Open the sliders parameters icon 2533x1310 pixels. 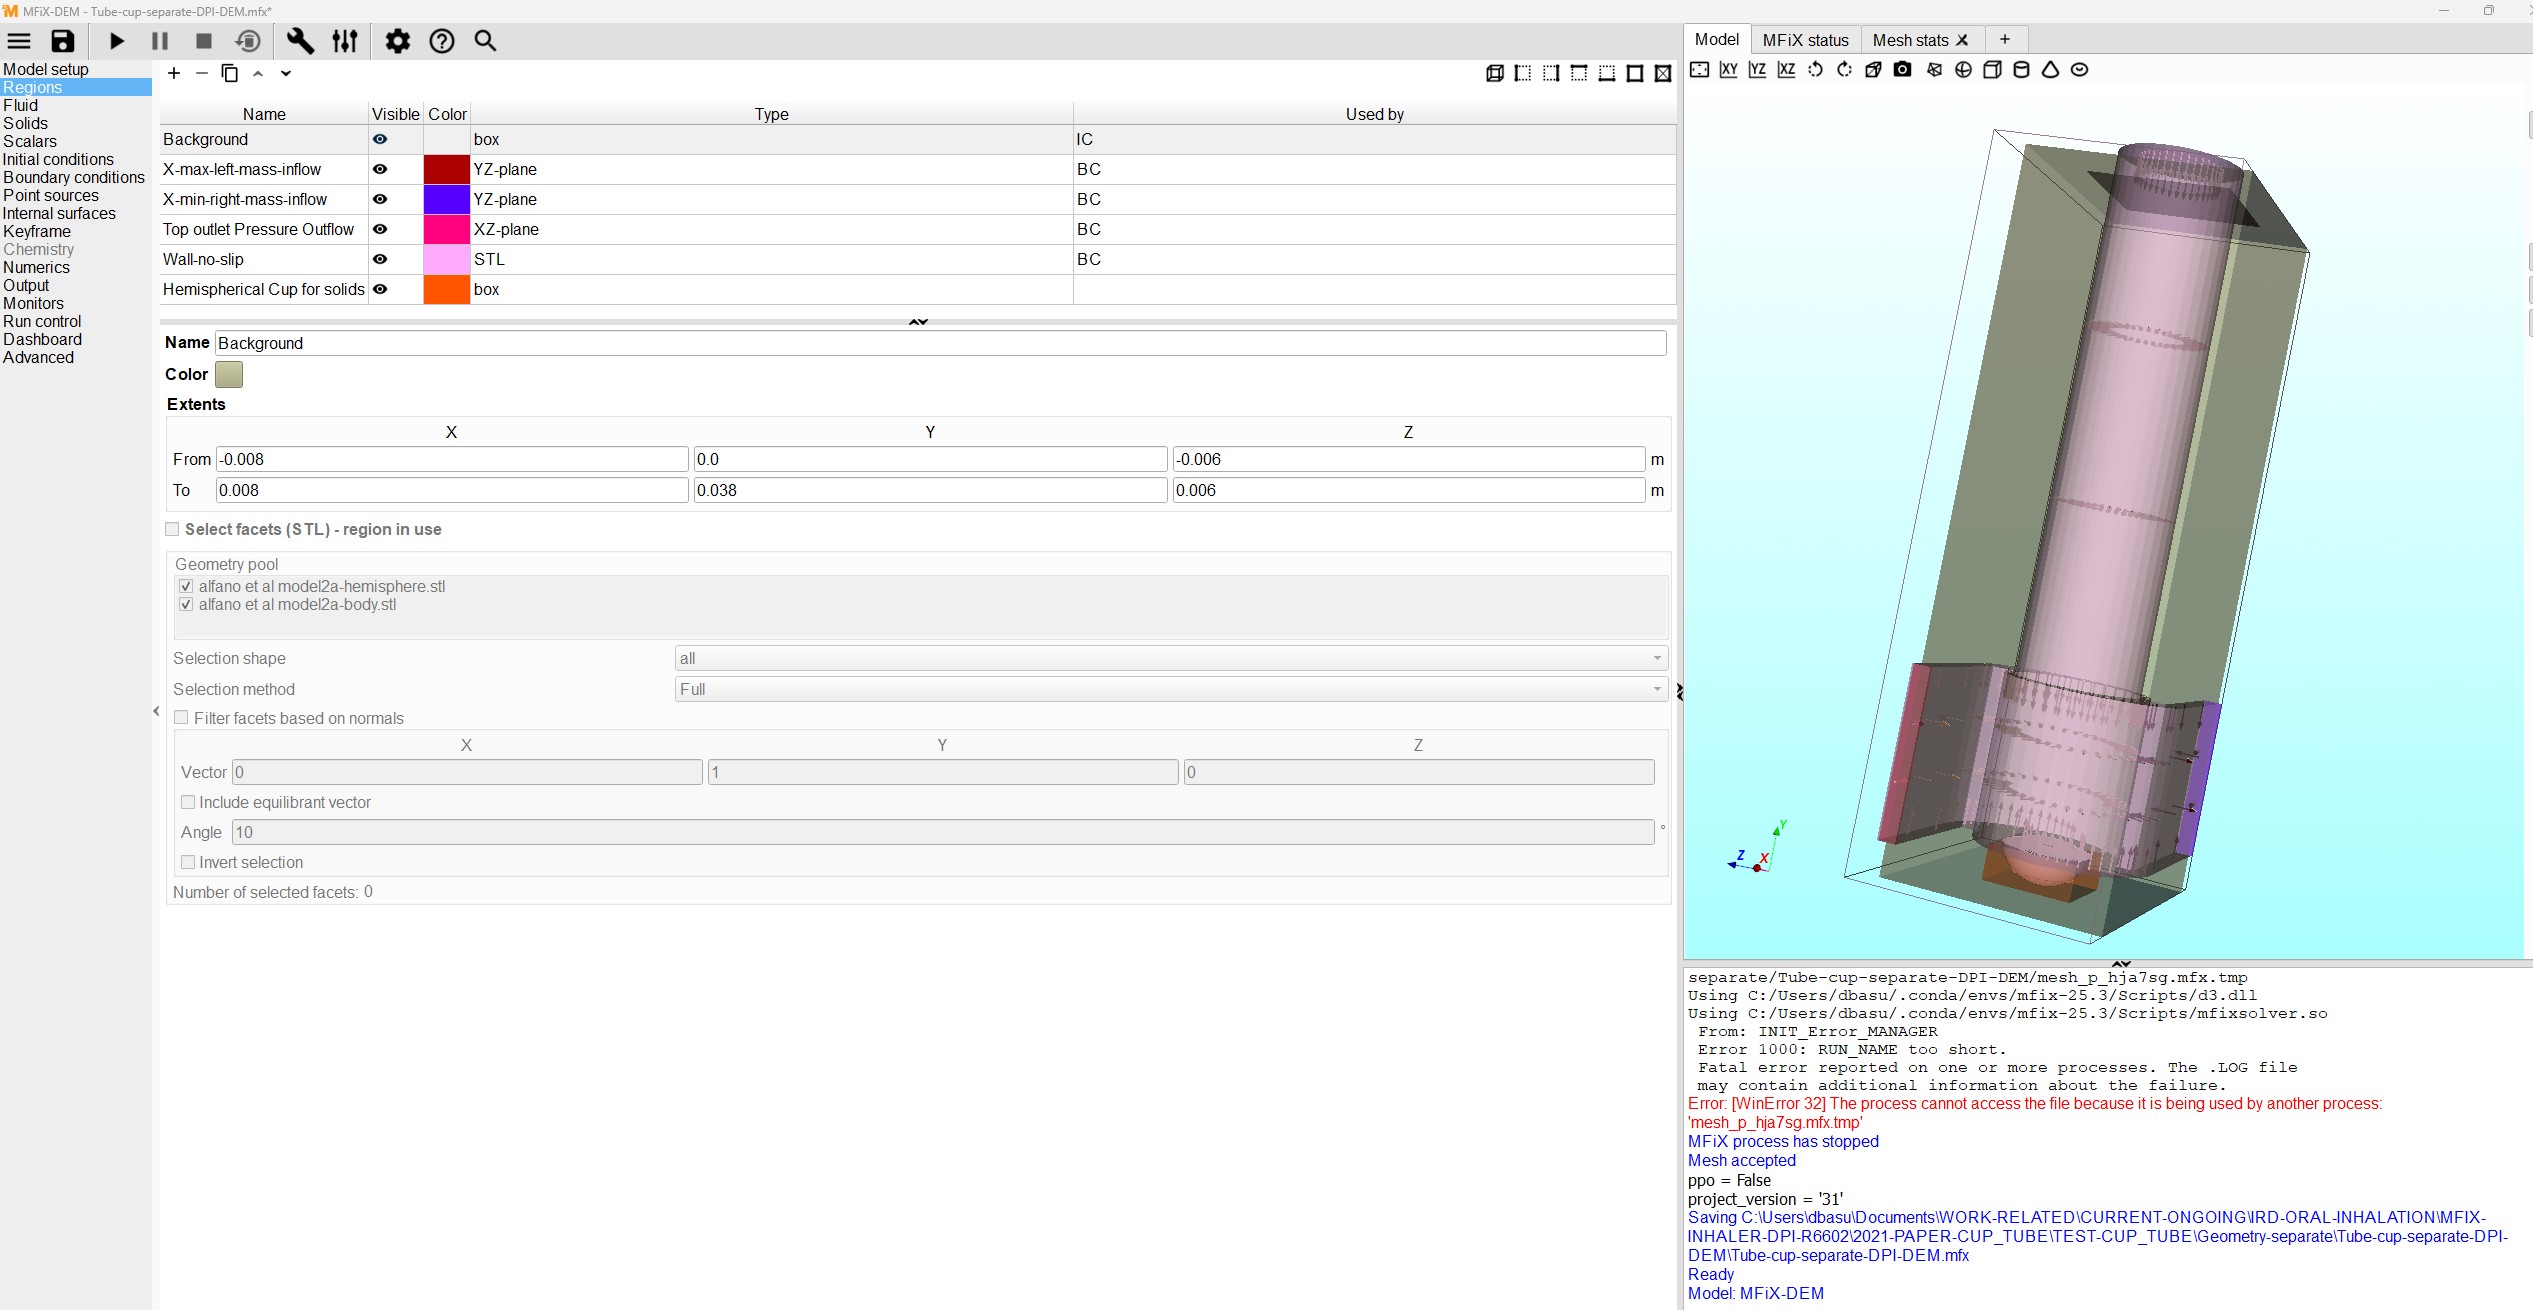pos(345,41)
